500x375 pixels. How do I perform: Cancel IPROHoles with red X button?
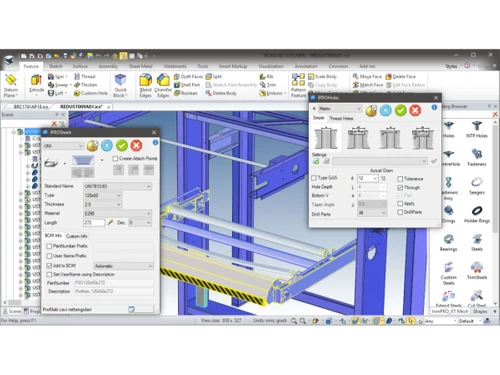(x=415, y=110)
